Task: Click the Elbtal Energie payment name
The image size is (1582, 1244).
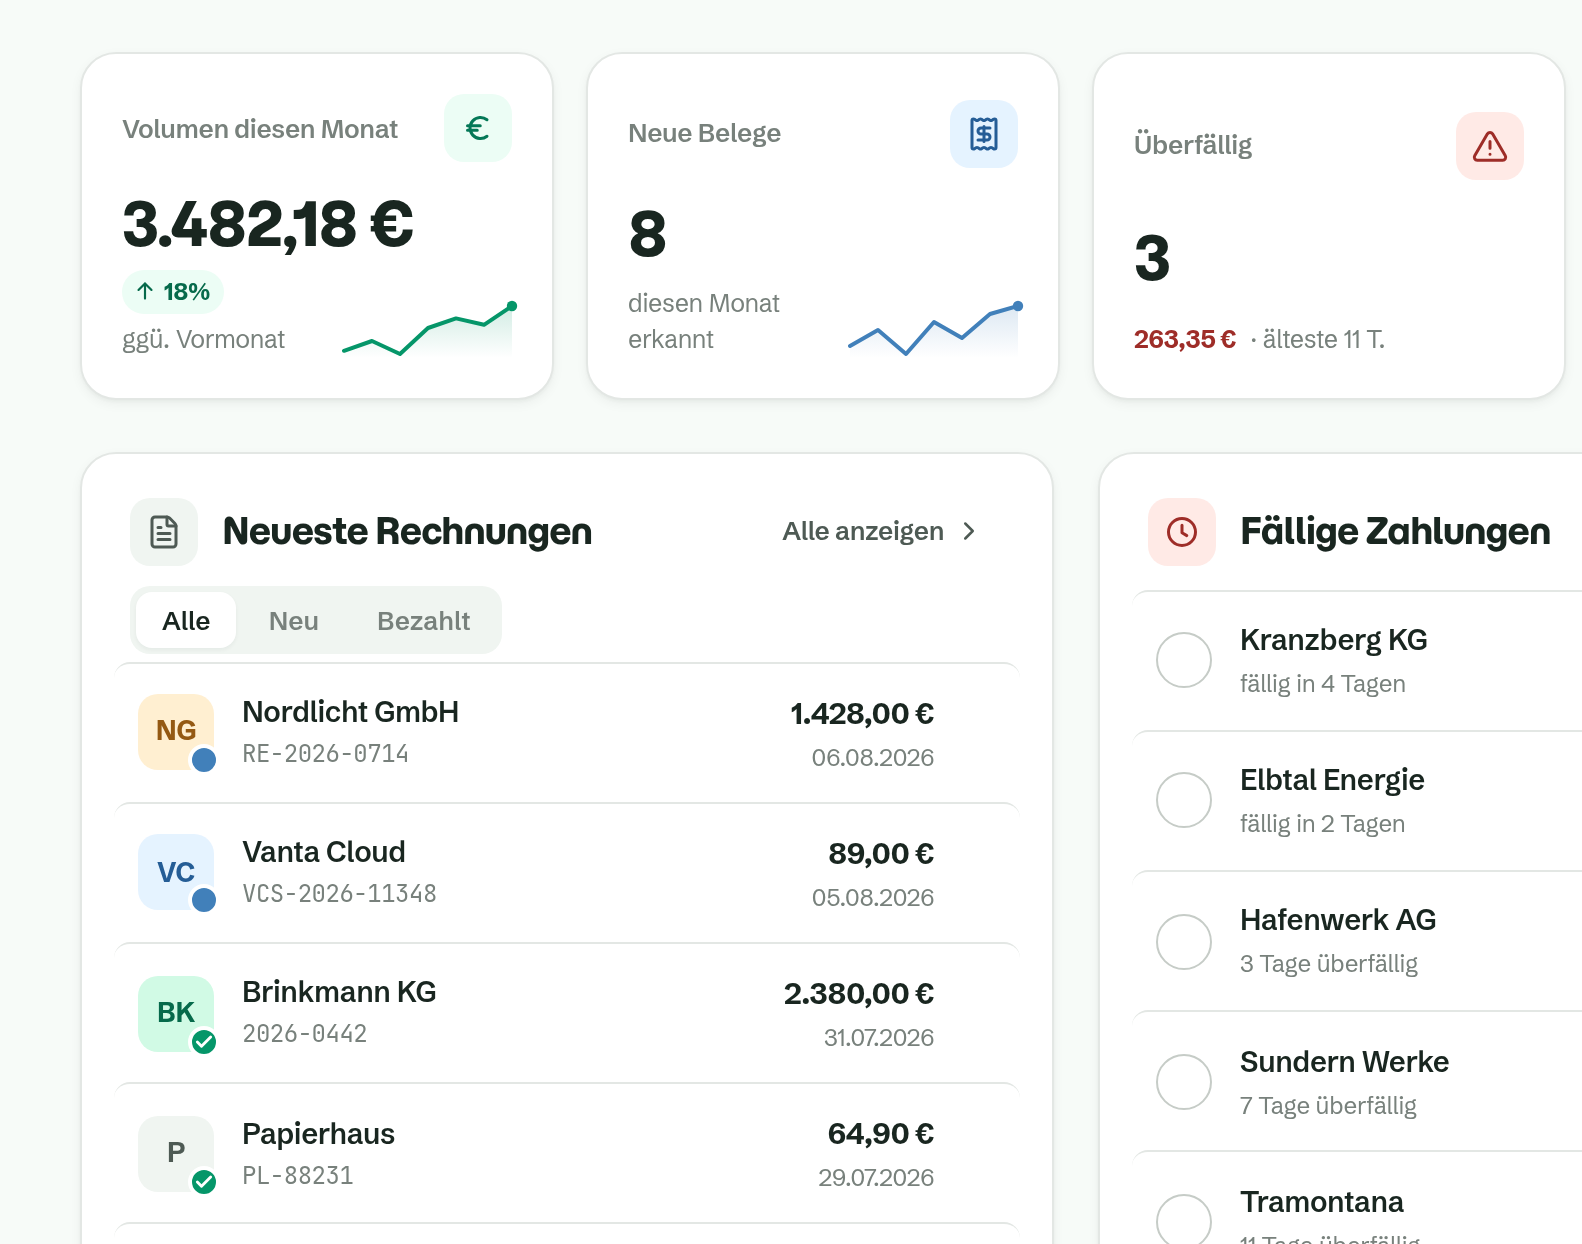Action: point(1332,780)
